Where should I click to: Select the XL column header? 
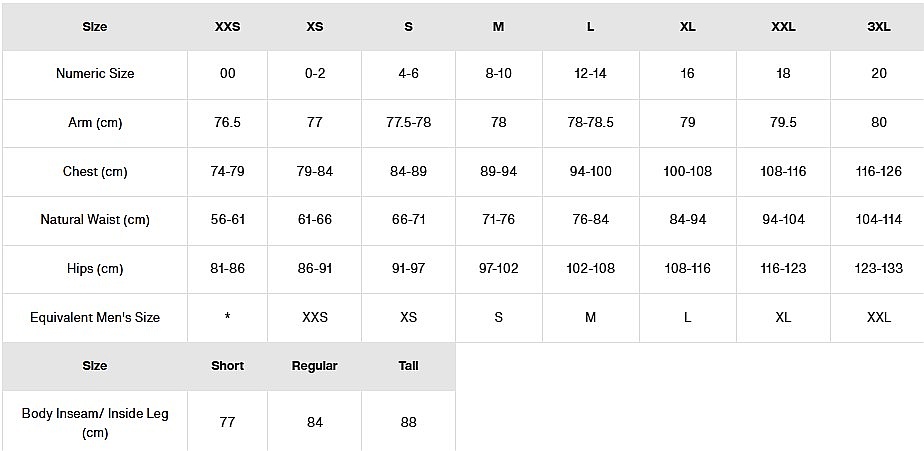[x=688, y=27]
